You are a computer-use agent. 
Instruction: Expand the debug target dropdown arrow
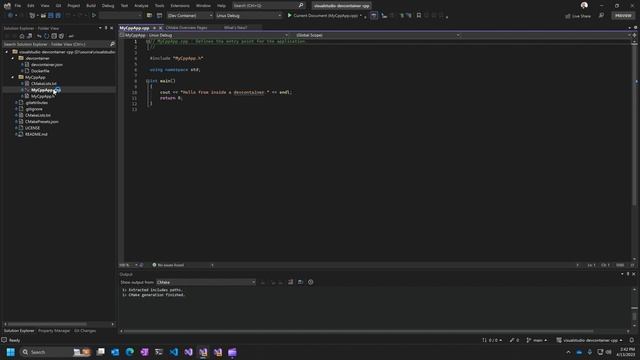(361, 16)
